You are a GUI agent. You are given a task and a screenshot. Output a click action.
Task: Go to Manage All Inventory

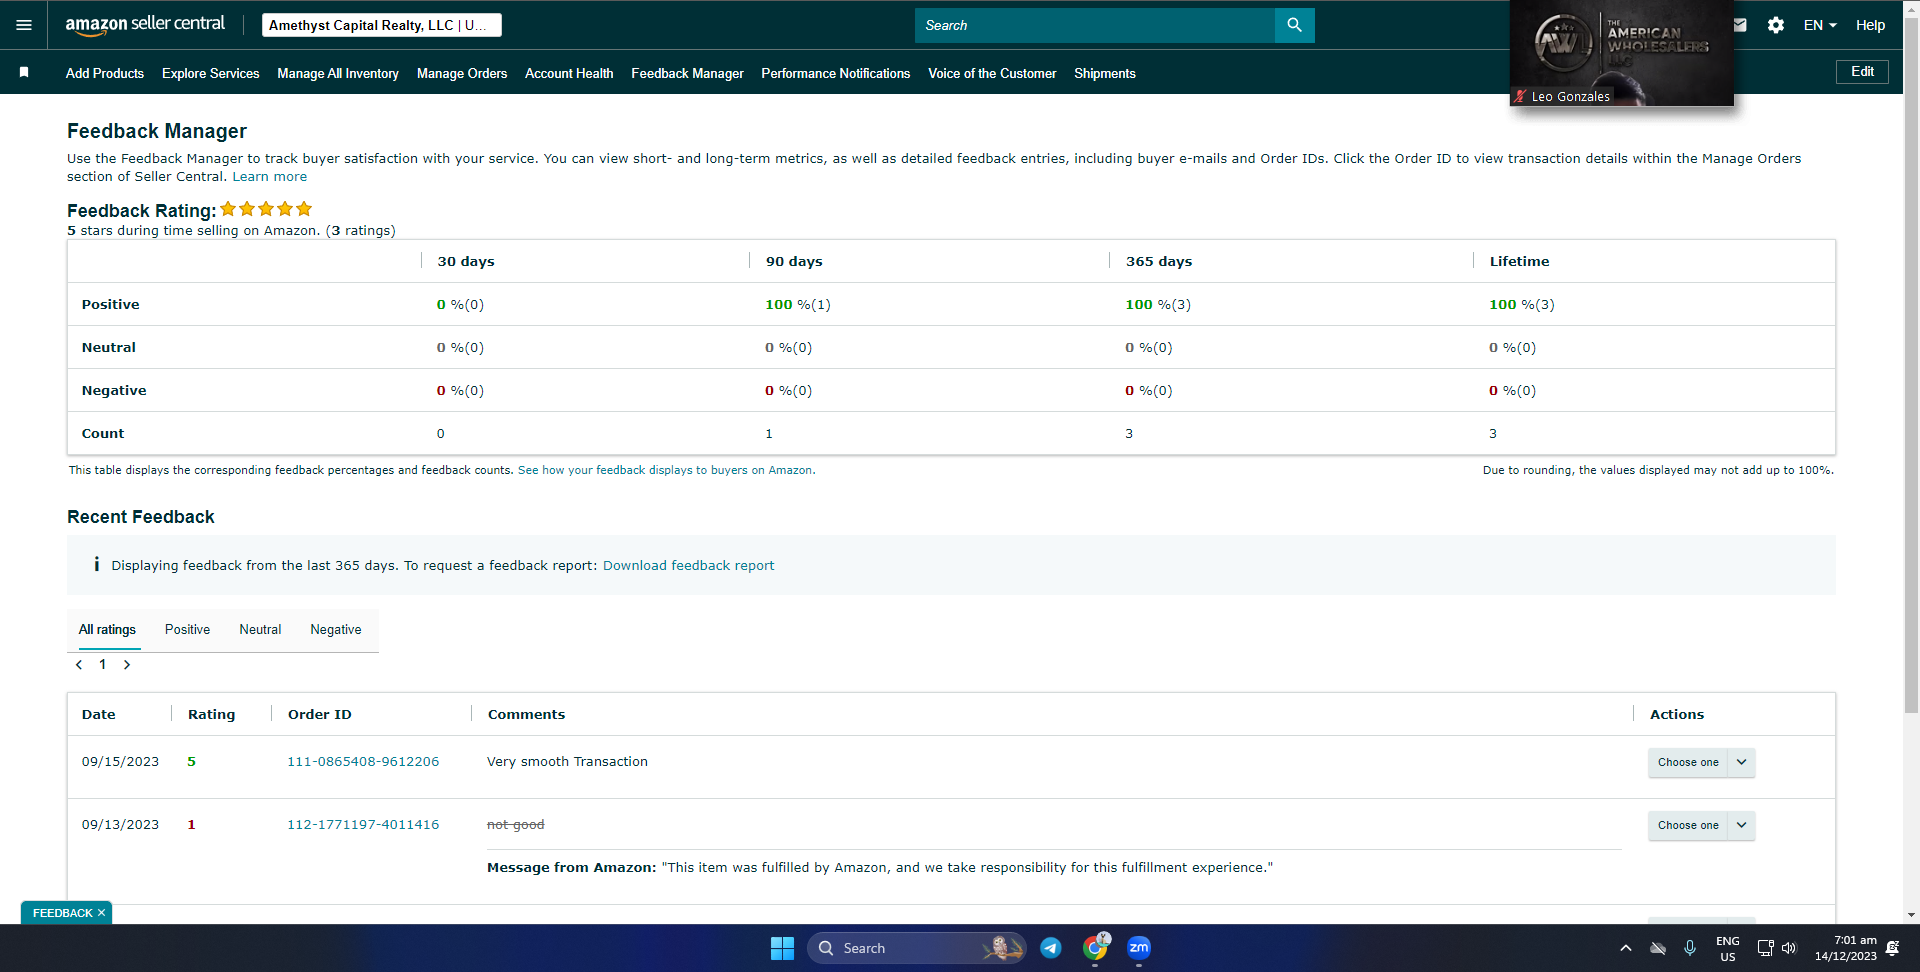coord(338,73)
